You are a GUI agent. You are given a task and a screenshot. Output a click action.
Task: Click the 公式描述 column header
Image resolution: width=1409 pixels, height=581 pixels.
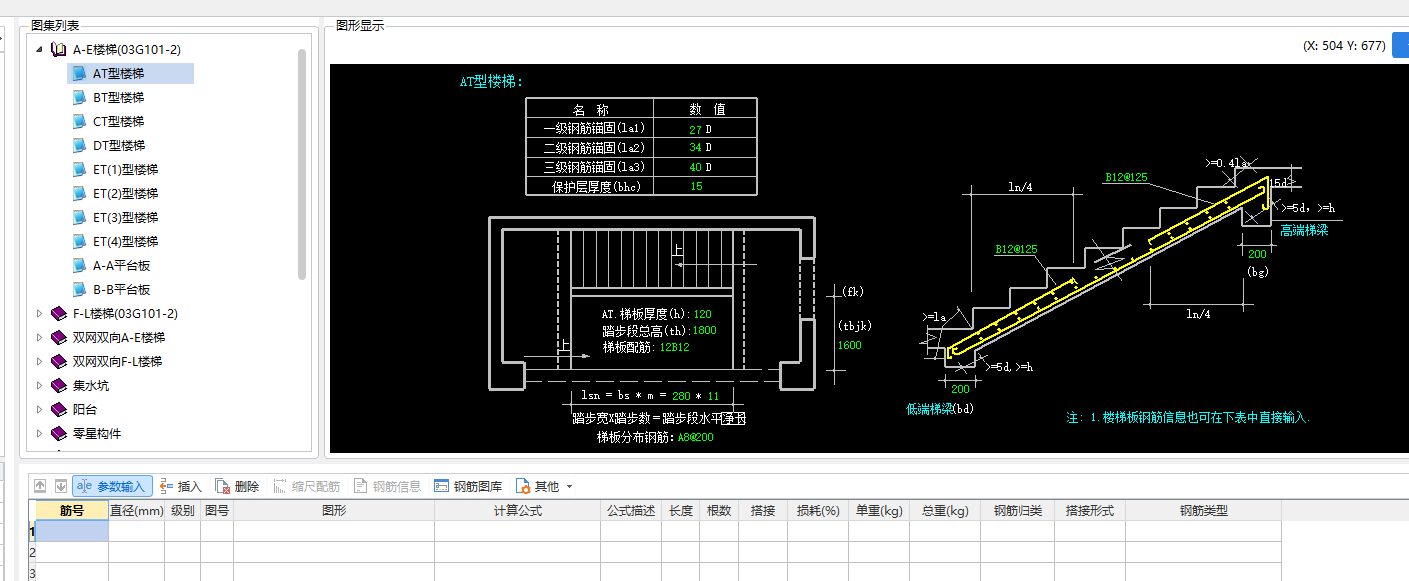click(631, 510)
